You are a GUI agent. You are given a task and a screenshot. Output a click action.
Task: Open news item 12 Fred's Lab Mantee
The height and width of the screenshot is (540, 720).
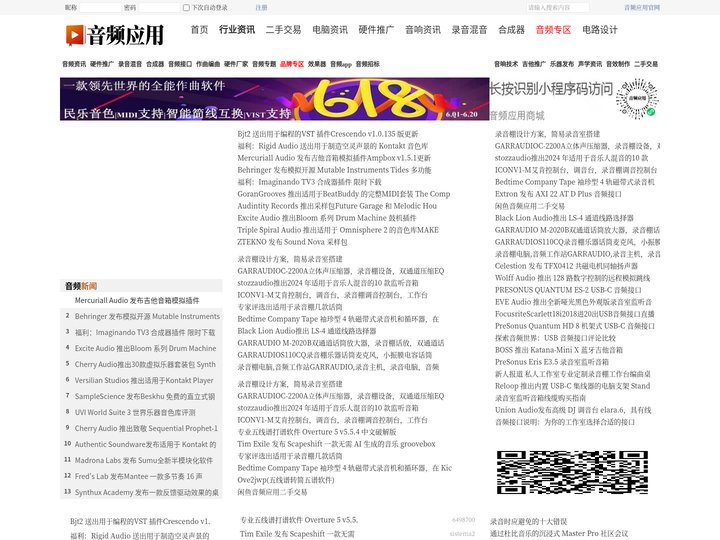[141, 476]
